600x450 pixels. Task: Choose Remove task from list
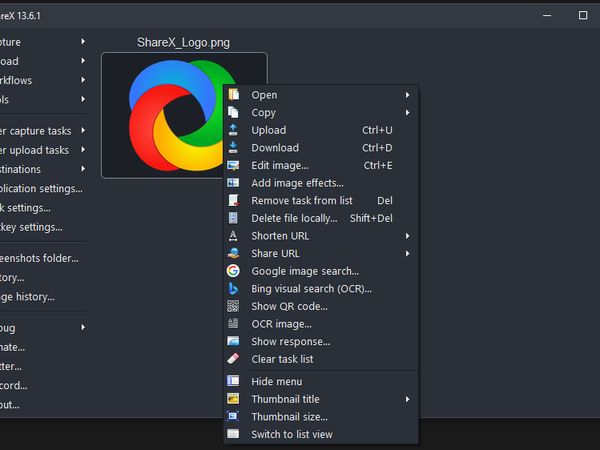[x=301, y=201]
